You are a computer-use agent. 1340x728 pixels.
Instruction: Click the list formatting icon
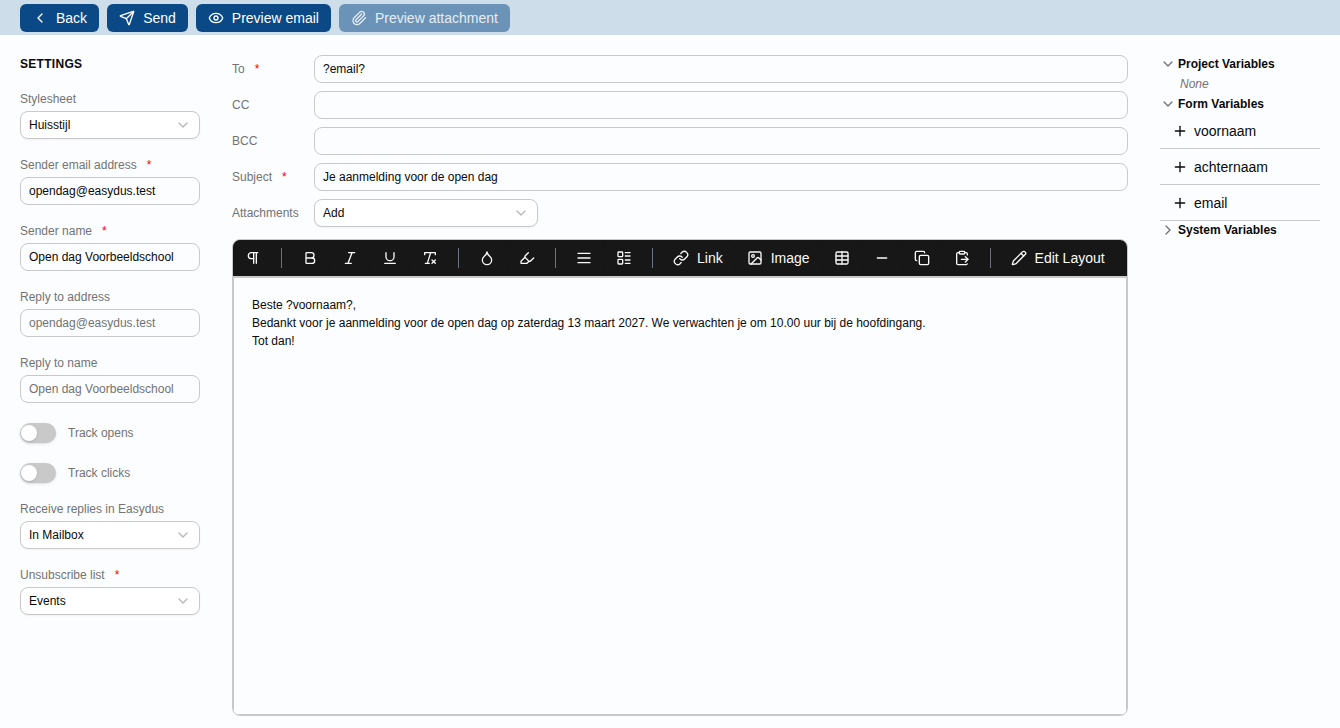[624, 258]
